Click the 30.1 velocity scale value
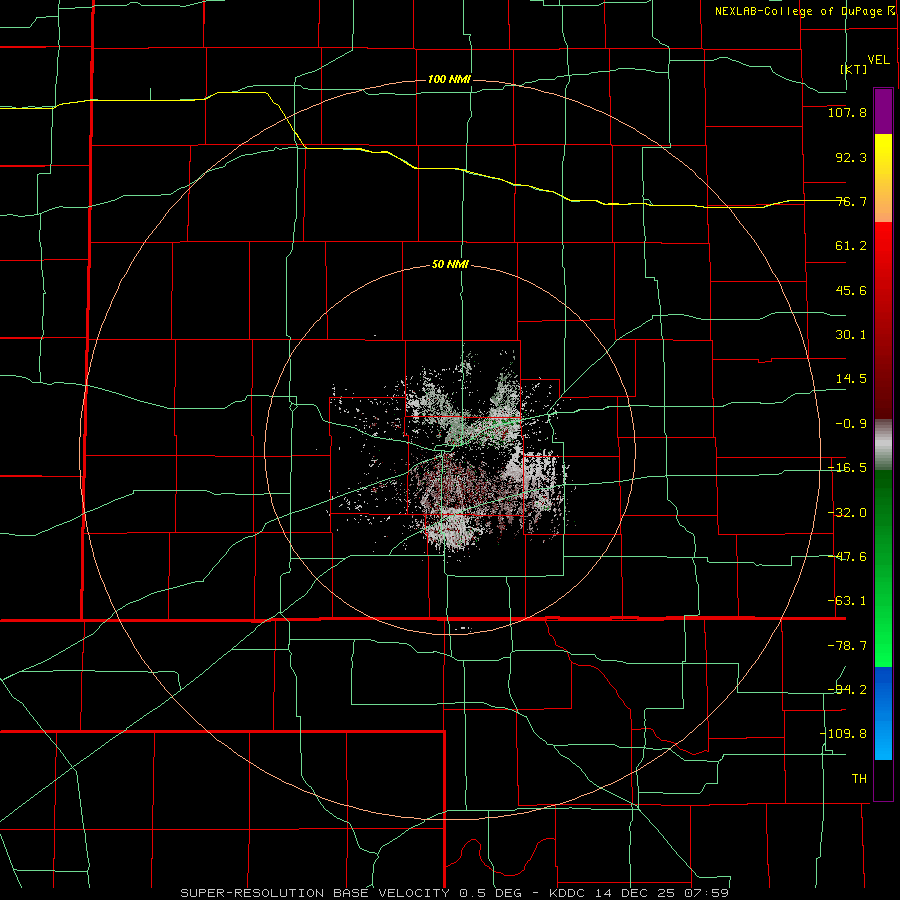The width and height of the screenshot is (900, 900). tap(851, 335)
